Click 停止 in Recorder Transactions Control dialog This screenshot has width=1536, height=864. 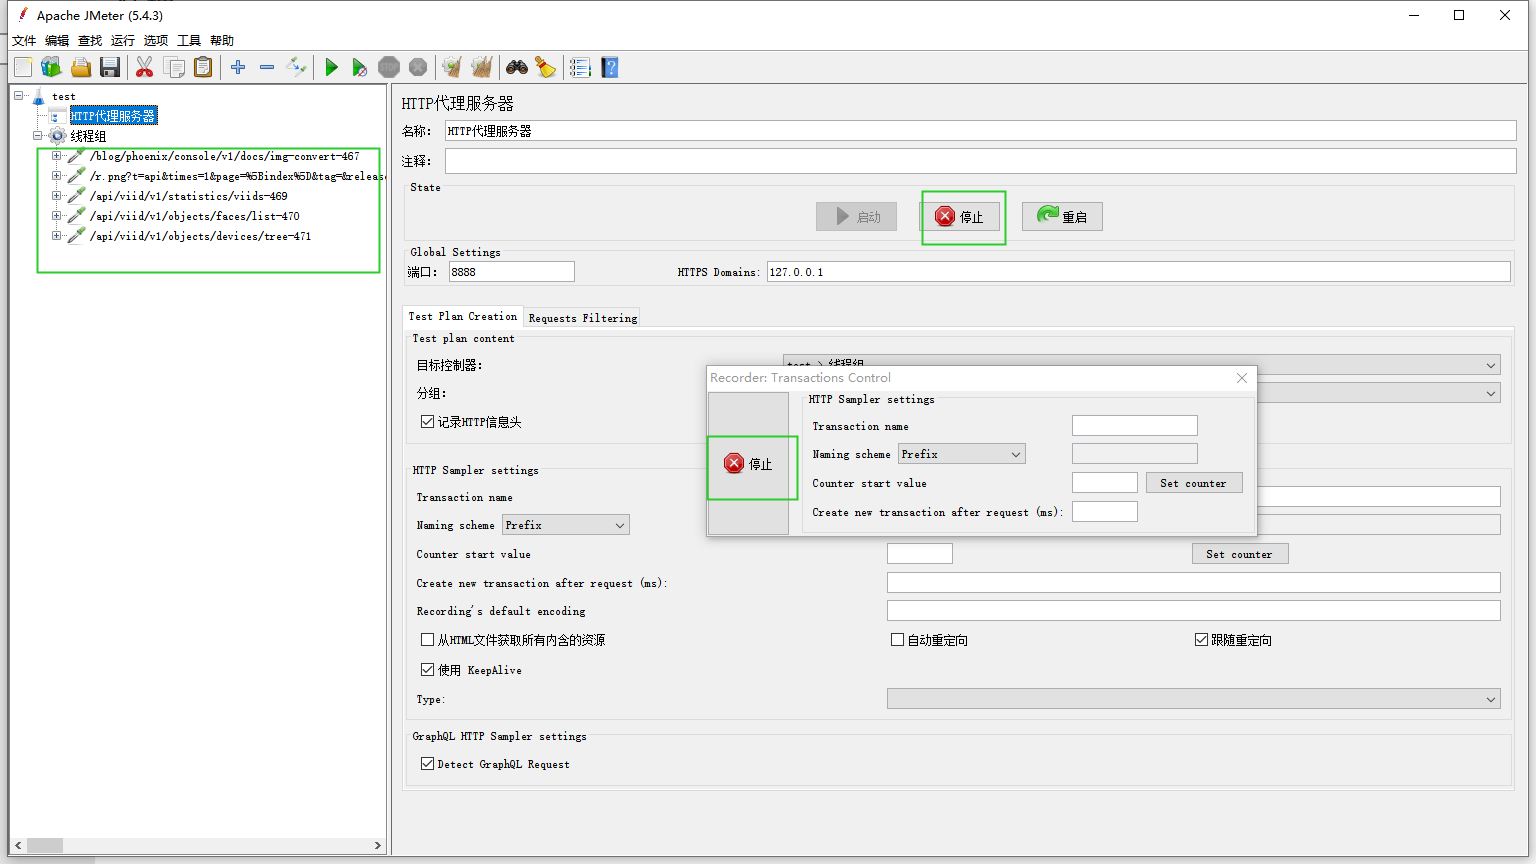click(x=748, y=464)
